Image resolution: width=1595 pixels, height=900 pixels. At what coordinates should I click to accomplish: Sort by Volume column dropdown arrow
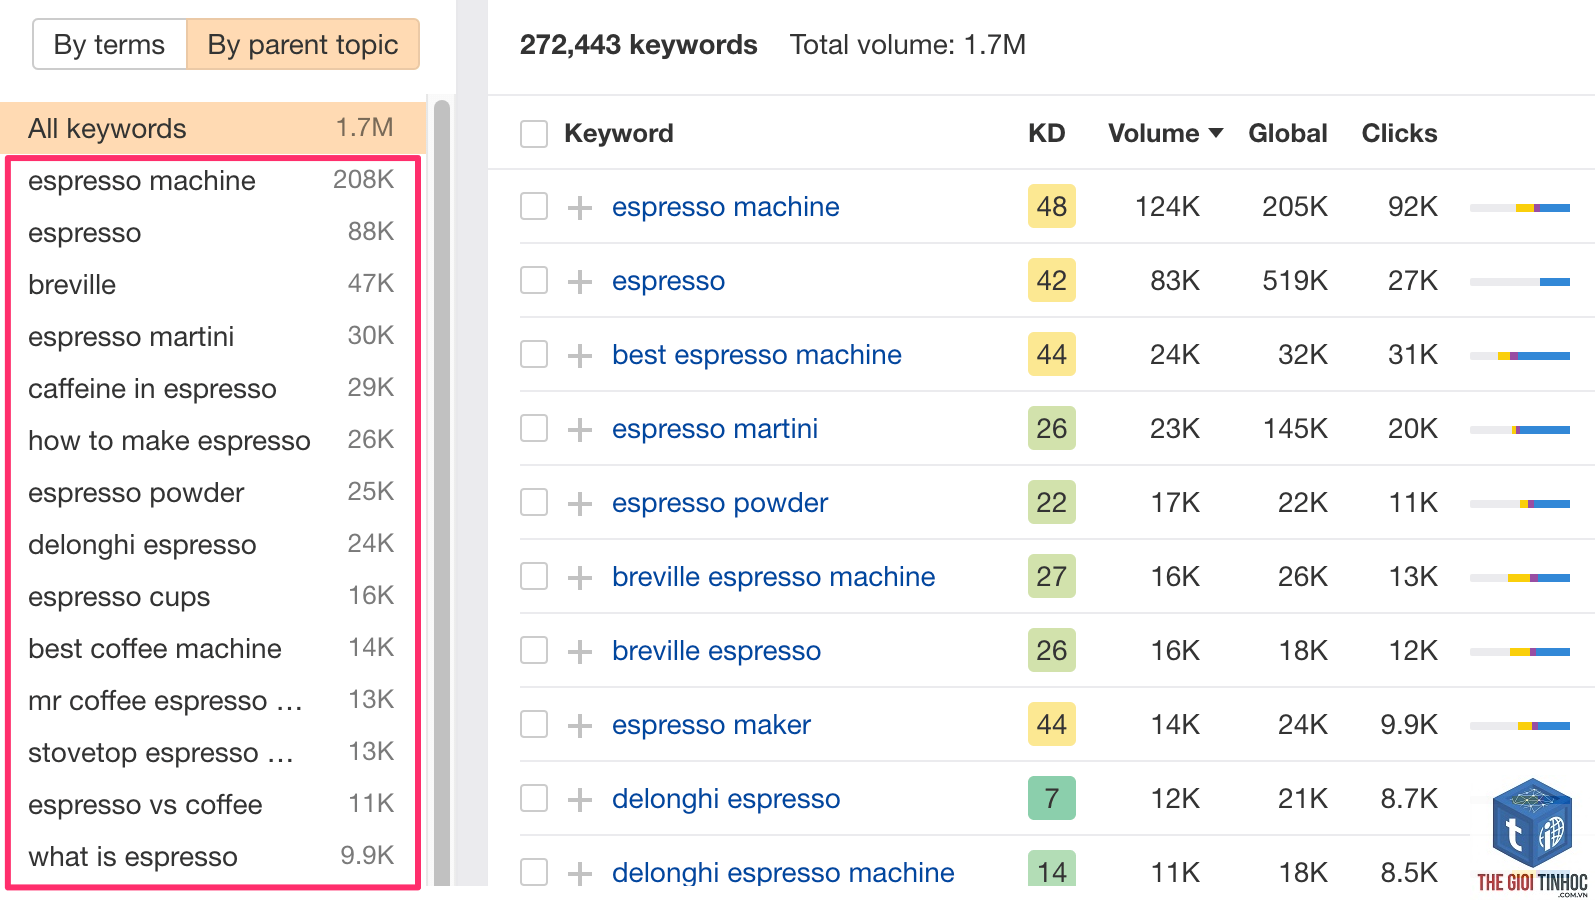pyautogui.click(x=1216, y=133)
